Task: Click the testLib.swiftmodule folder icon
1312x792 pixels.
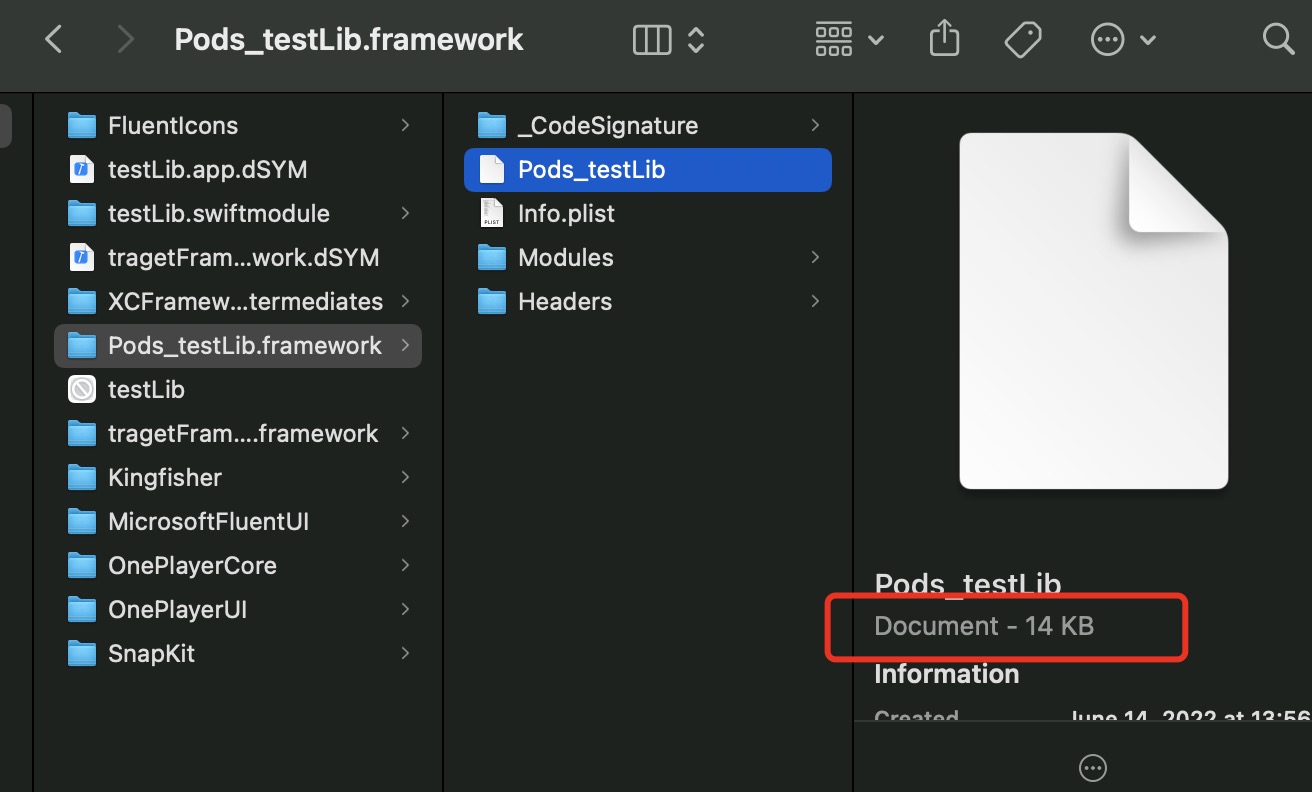Action: click(81, 213)
